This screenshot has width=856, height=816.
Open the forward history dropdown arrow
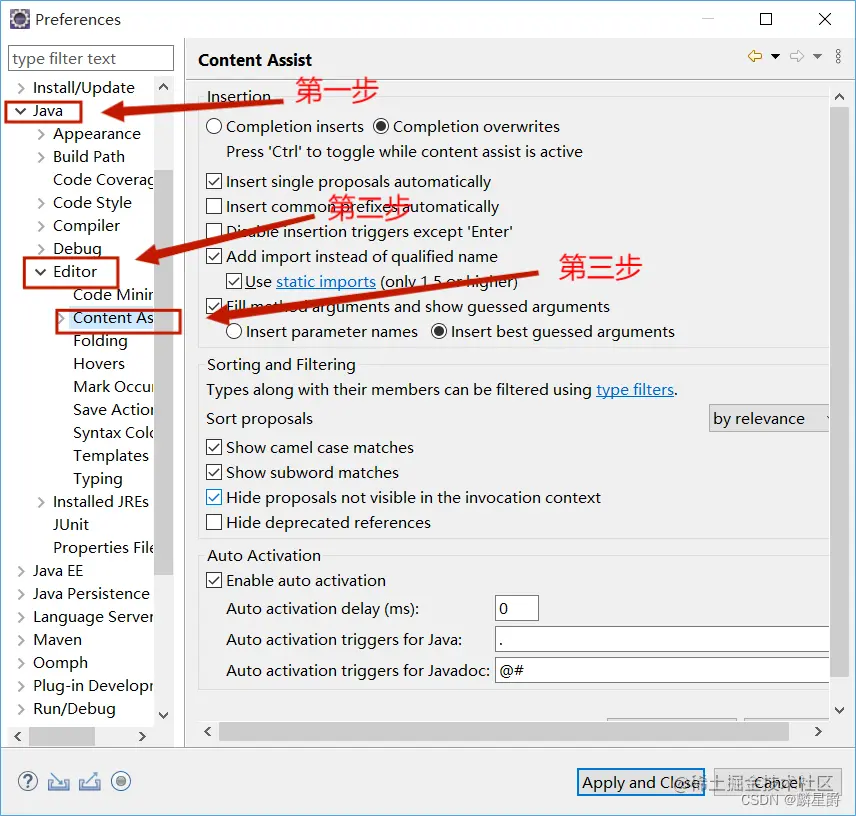817,56
